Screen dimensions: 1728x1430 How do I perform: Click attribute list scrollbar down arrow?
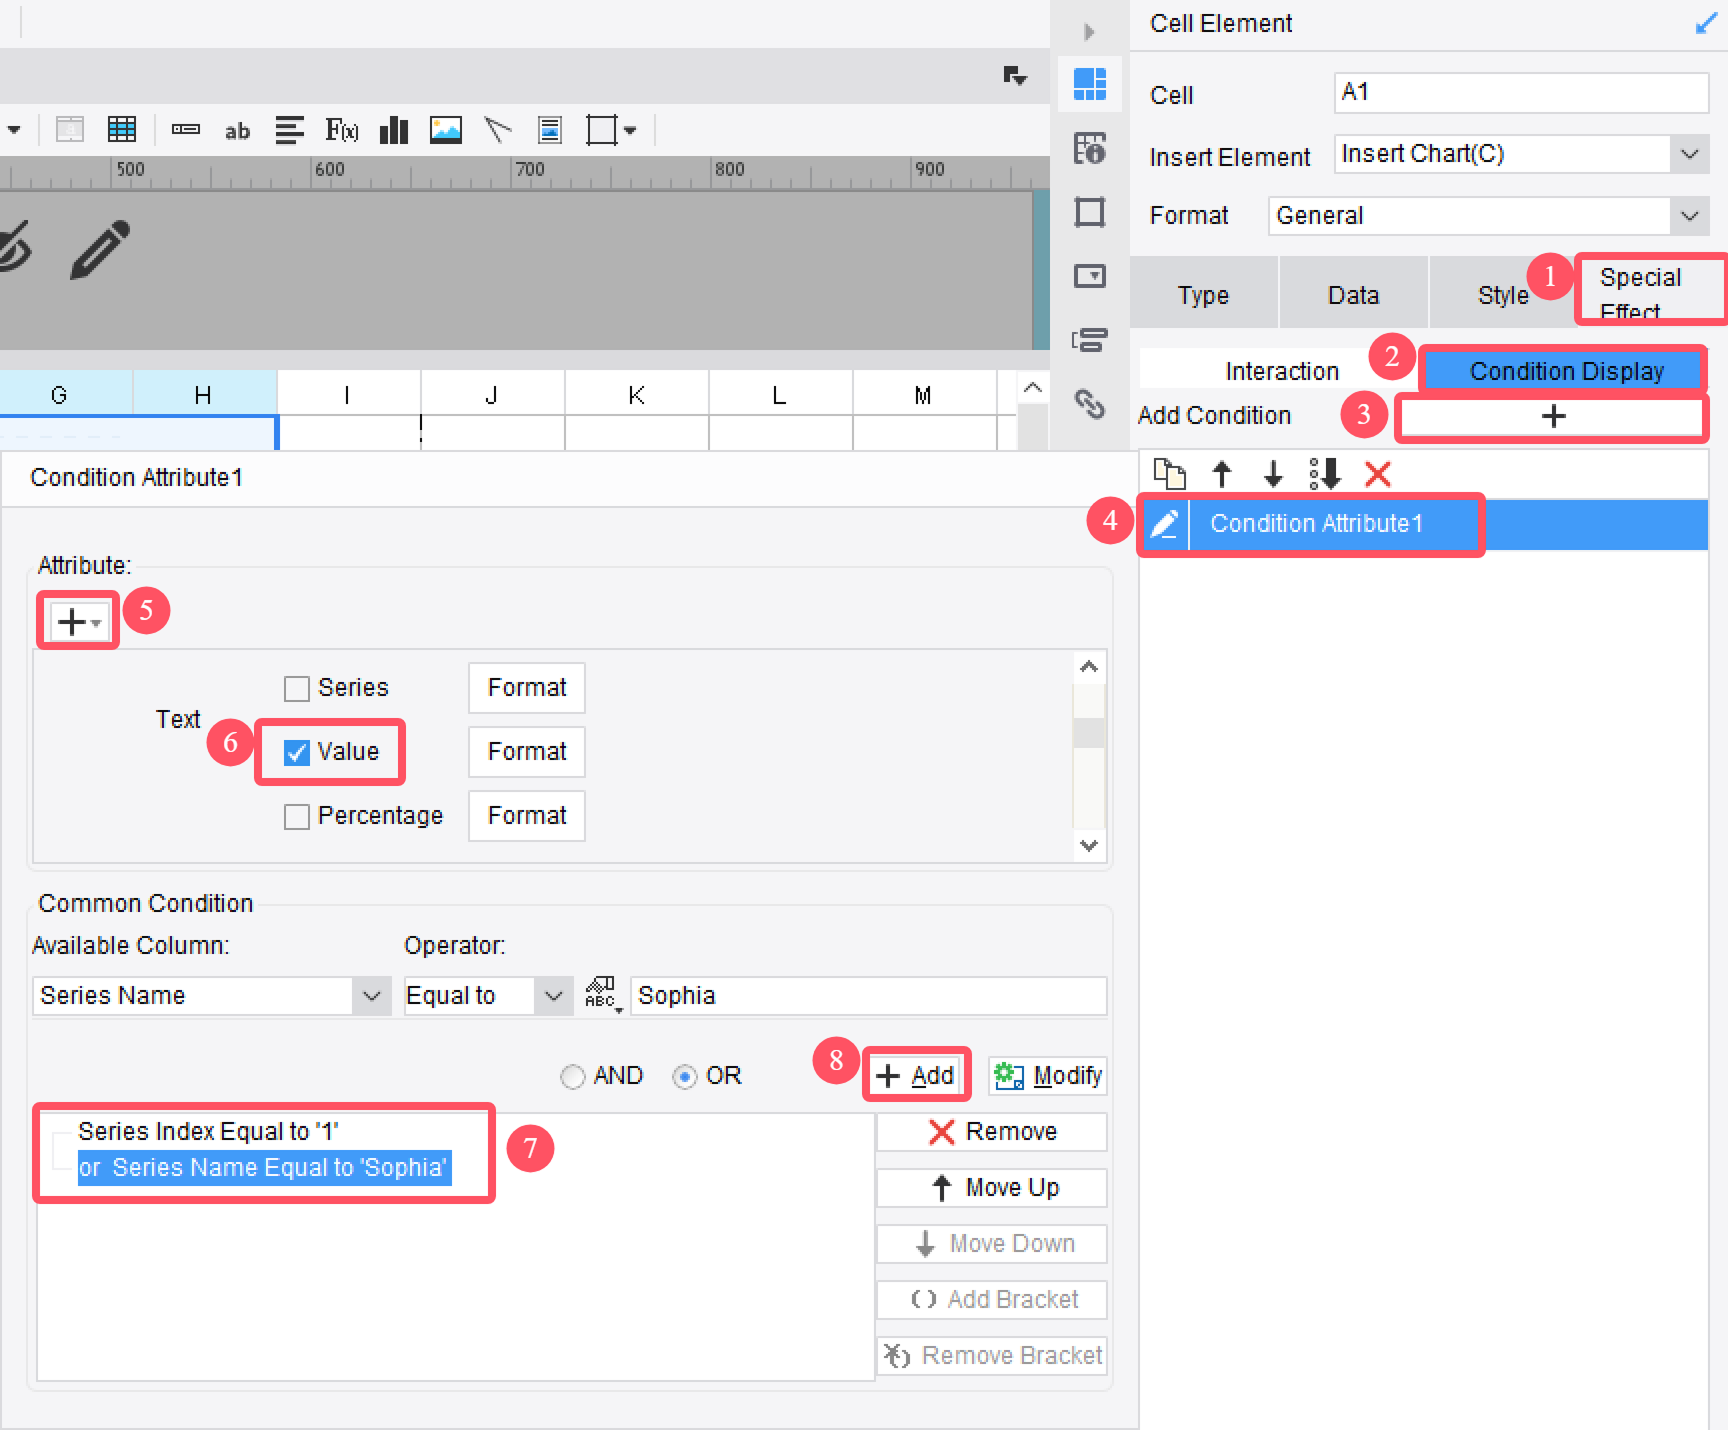click(1089, 845)
